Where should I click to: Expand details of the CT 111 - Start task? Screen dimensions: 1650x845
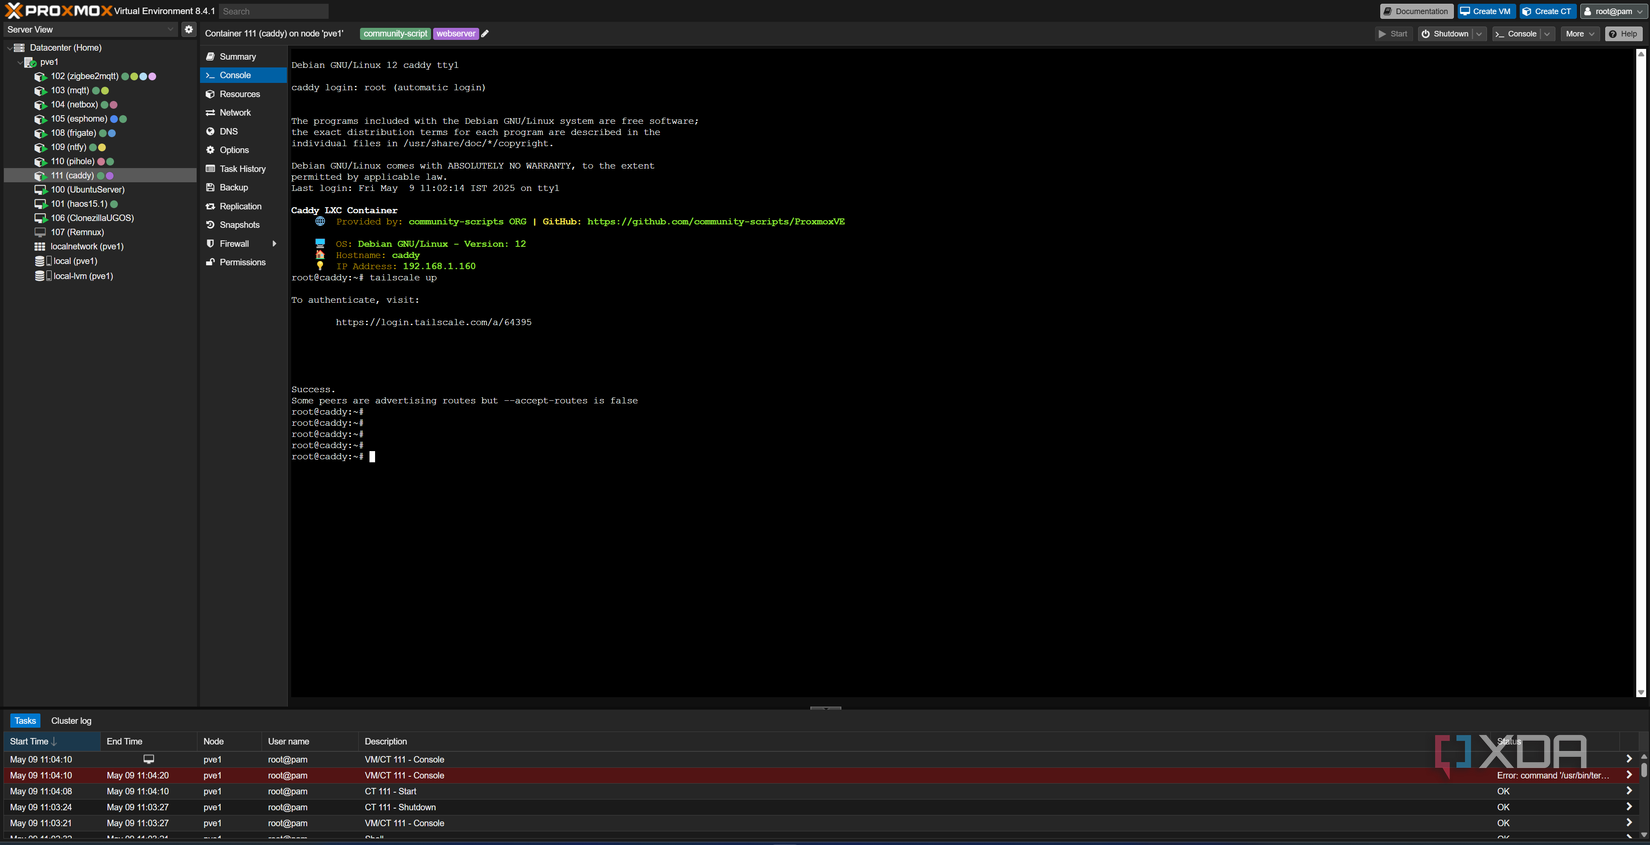click(x=1629, y=791)
